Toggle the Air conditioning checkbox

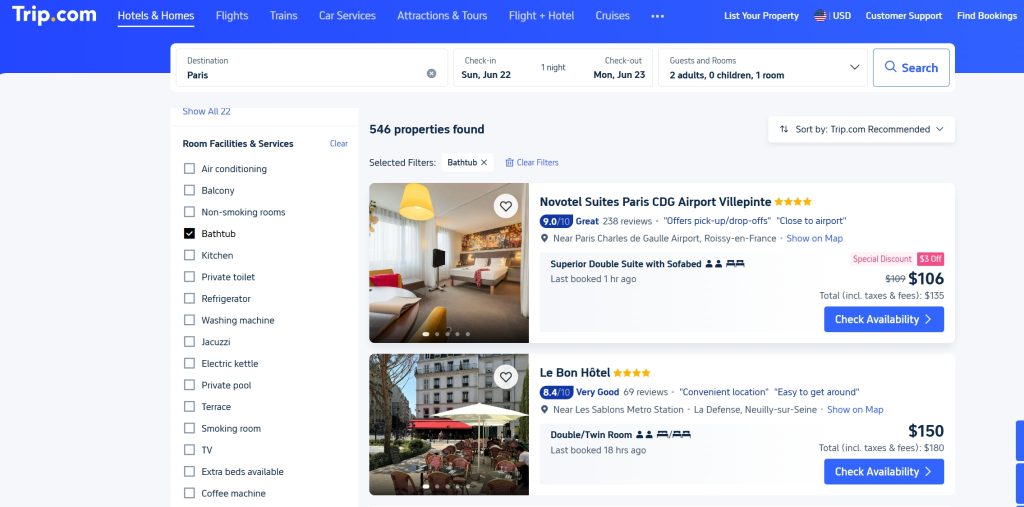pos(189,169)
